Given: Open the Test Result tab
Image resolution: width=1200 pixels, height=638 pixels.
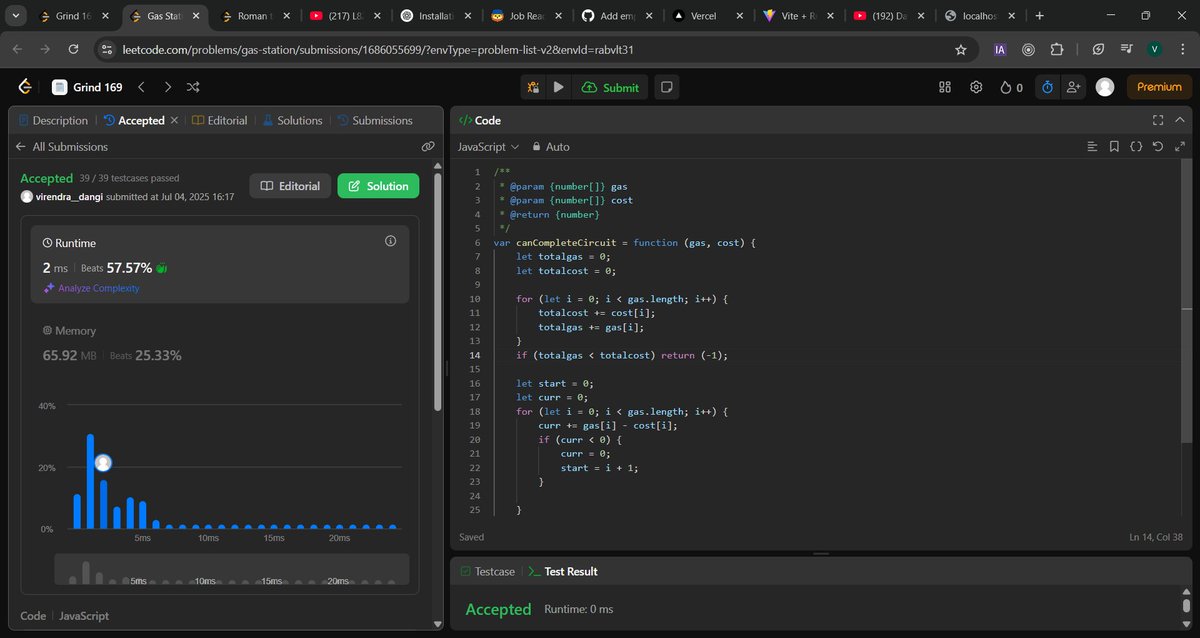Looking at the screenshot, I should coord(563,571).
